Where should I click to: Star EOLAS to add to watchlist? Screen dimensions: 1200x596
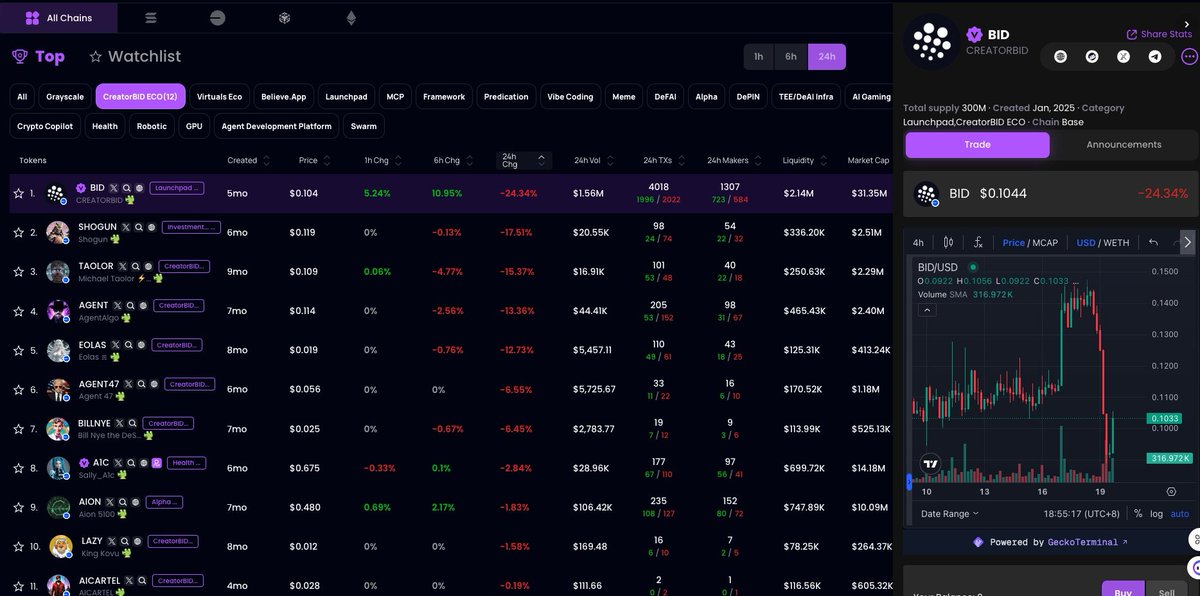[x=18, y=351]
